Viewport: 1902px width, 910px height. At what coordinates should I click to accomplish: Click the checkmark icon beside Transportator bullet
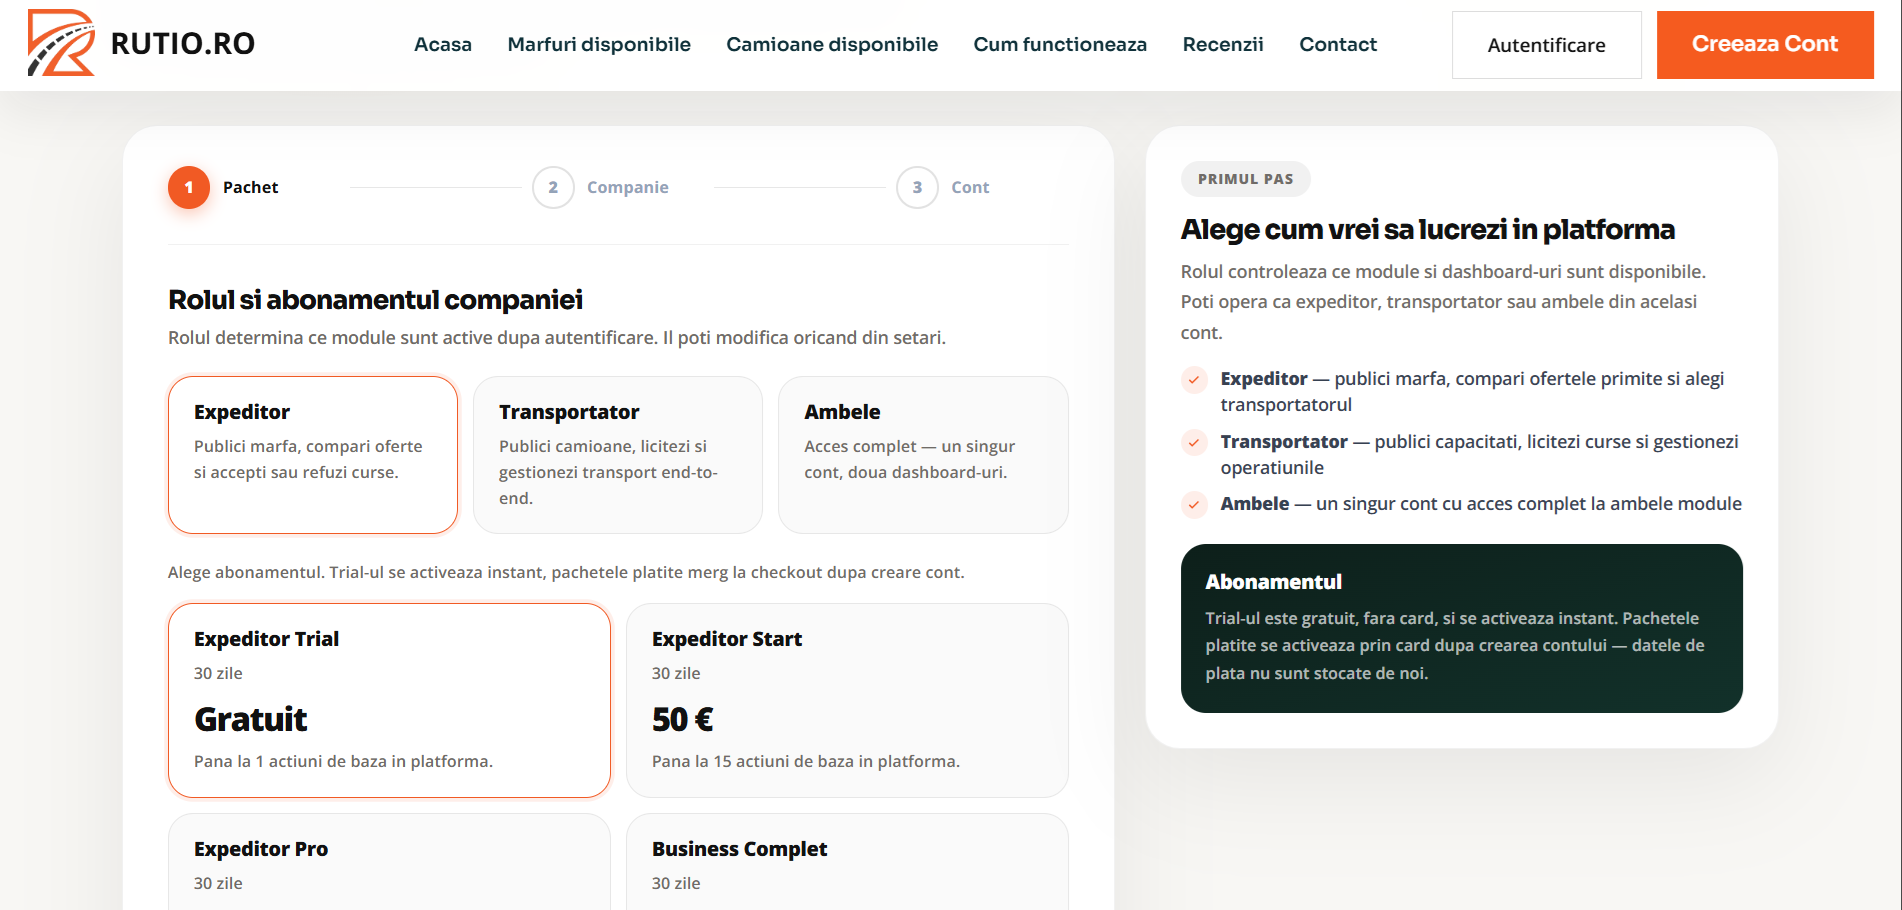(1194, 442)
